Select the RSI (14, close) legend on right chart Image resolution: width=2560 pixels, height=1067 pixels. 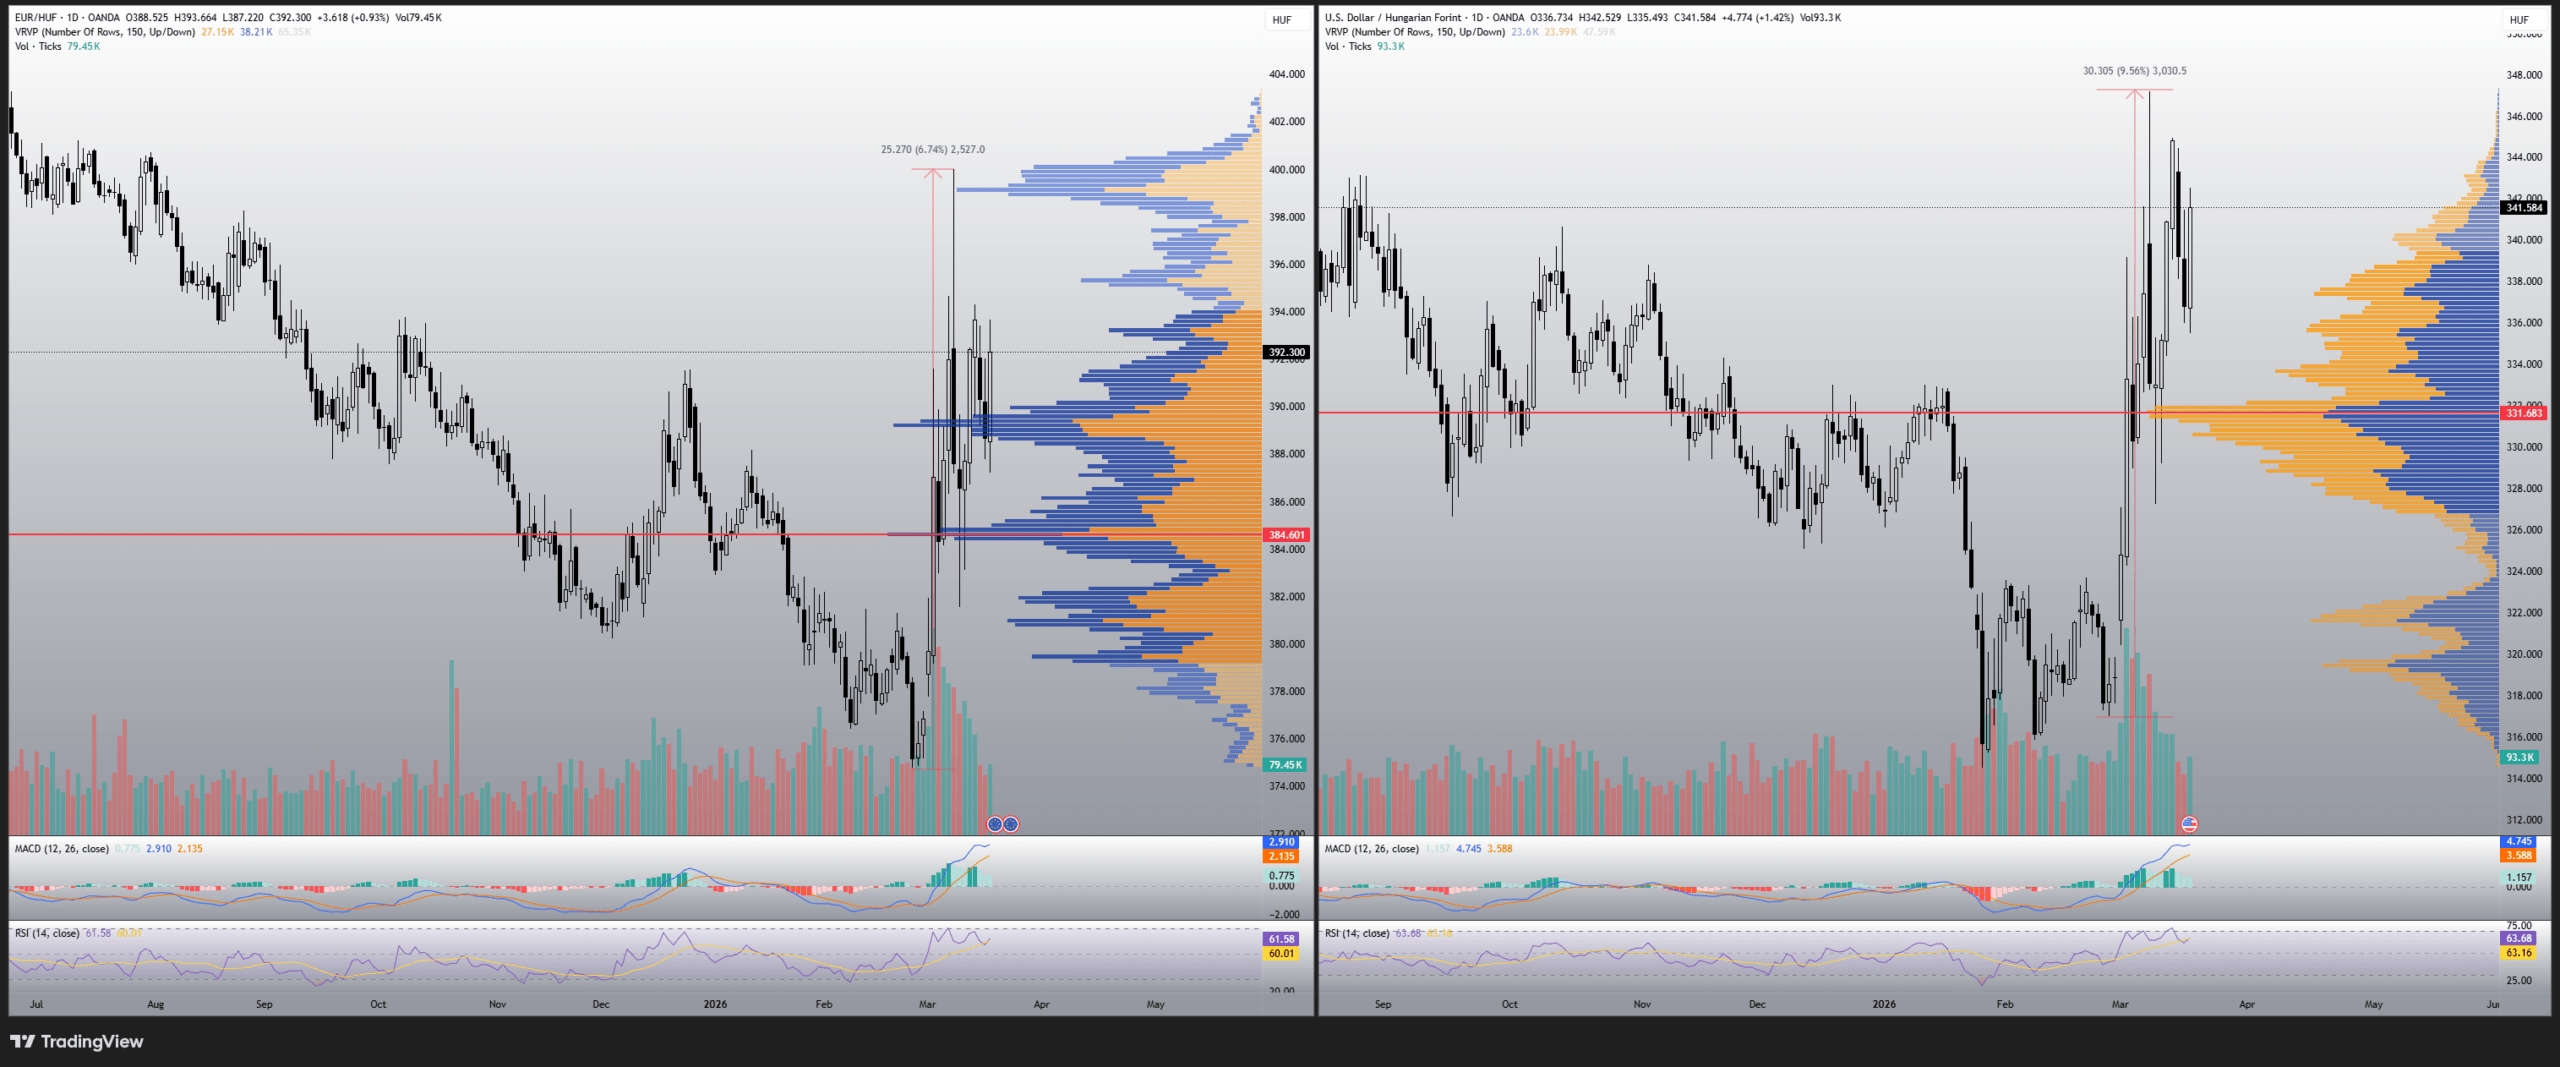click(x=1356, y=933)
